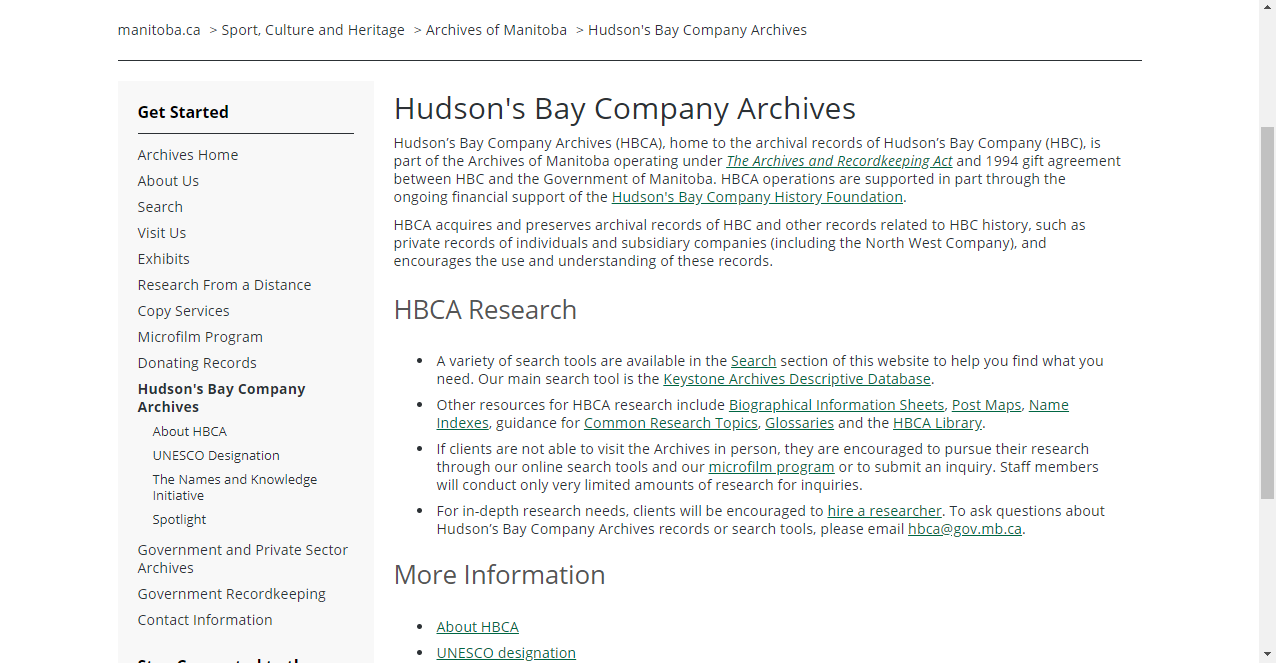
Task: Click the hire a researcher link
Action: 884,511
